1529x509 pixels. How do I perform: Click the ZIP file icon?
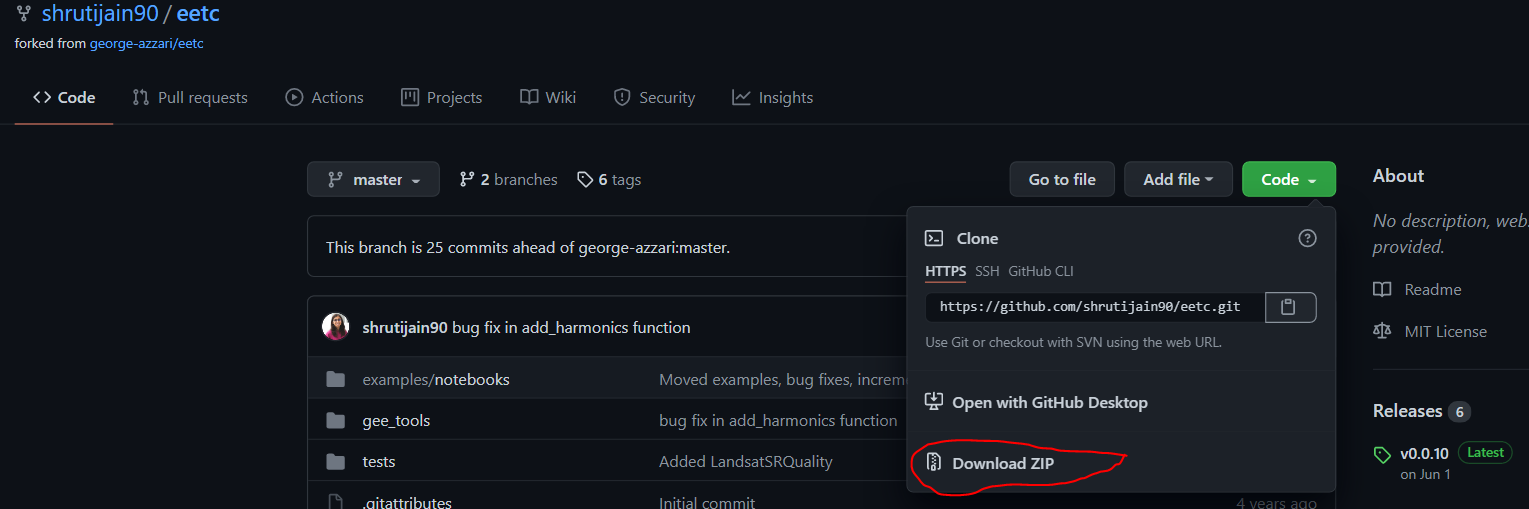tap(934, 462)
